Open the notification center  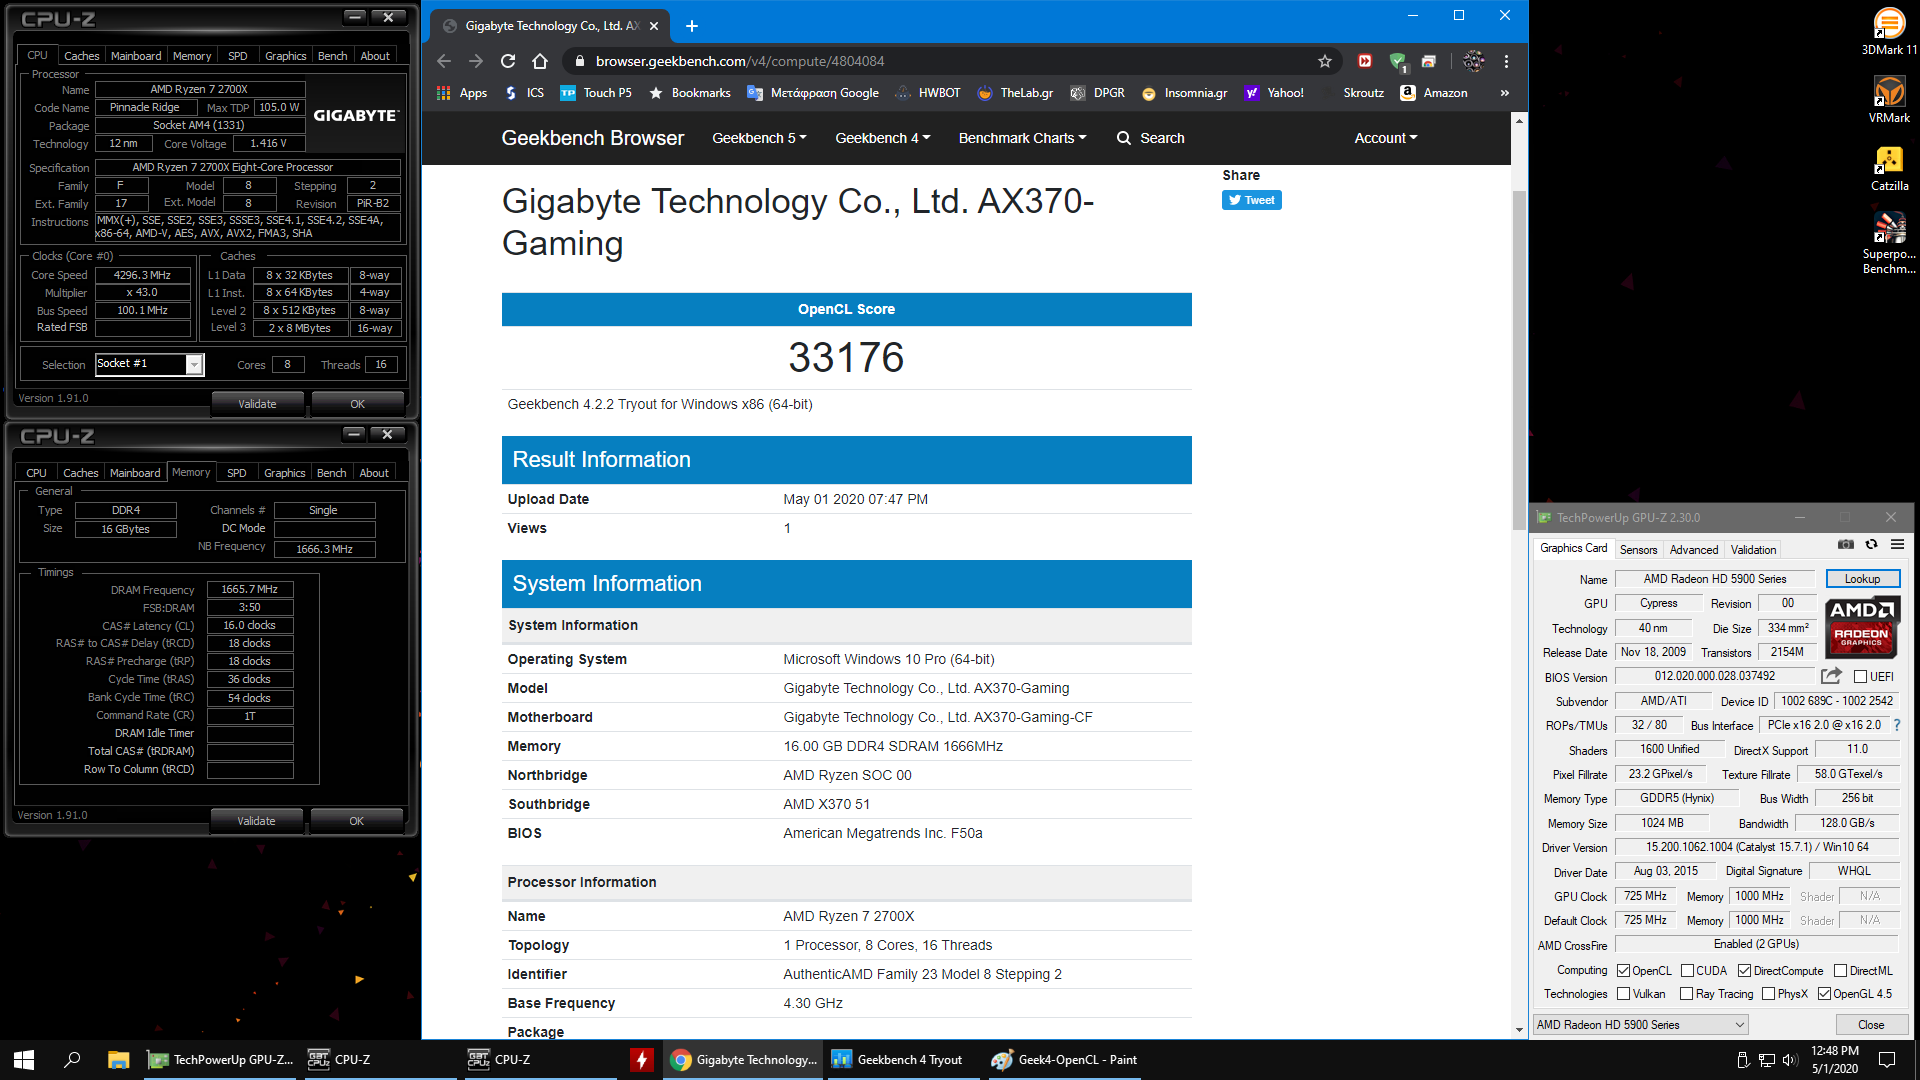click(x=1887, y=1060)
